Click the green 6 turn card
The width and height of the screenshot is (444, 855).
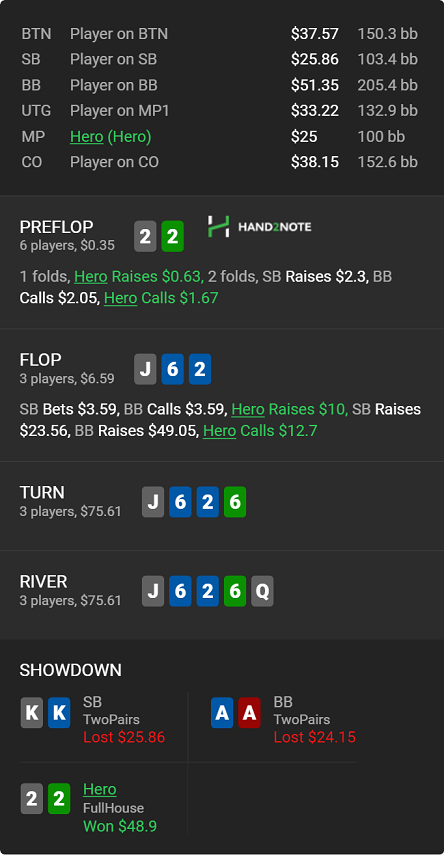pyautogui.click(x=235, y=502)
